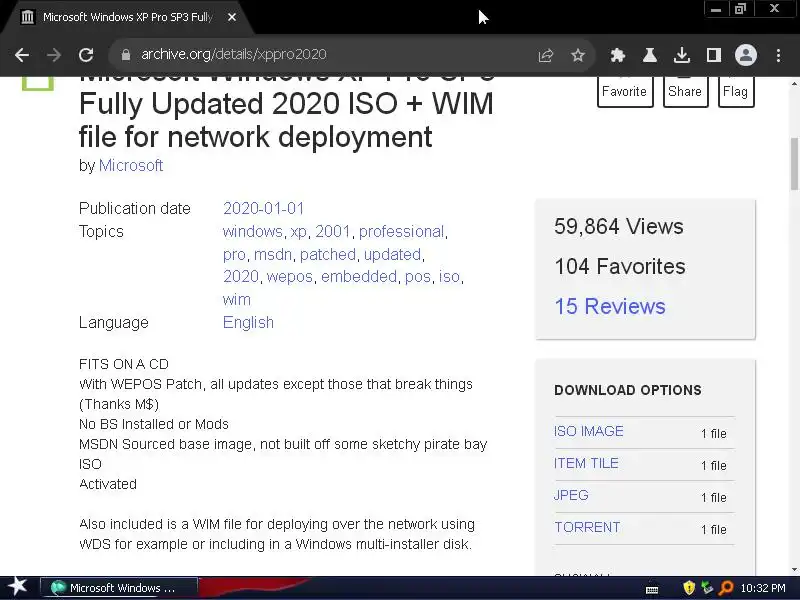800x600 pixels.
Task: Open the wepos topic link
Action: [290, 277]
